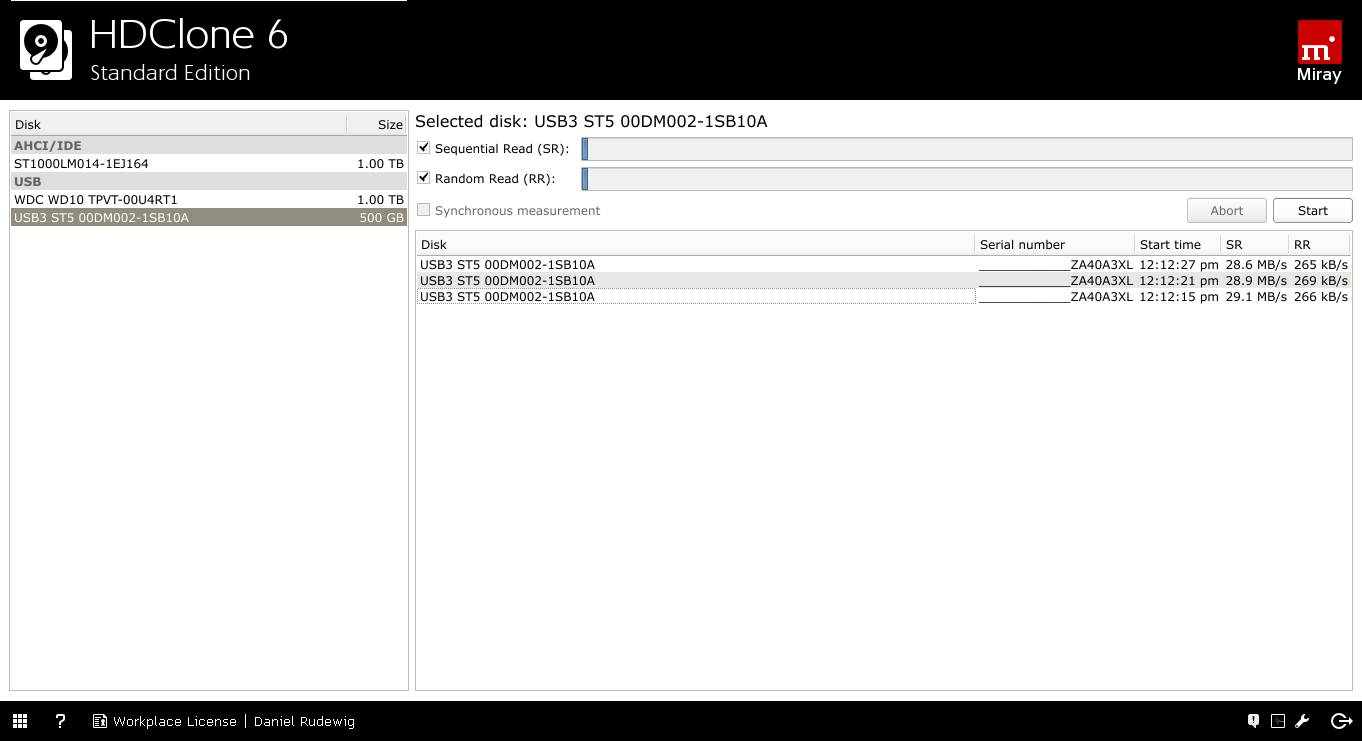Open the apps grid menu icon
Image resolution: width=1362 pixels, height=741 pixels.
20,721
